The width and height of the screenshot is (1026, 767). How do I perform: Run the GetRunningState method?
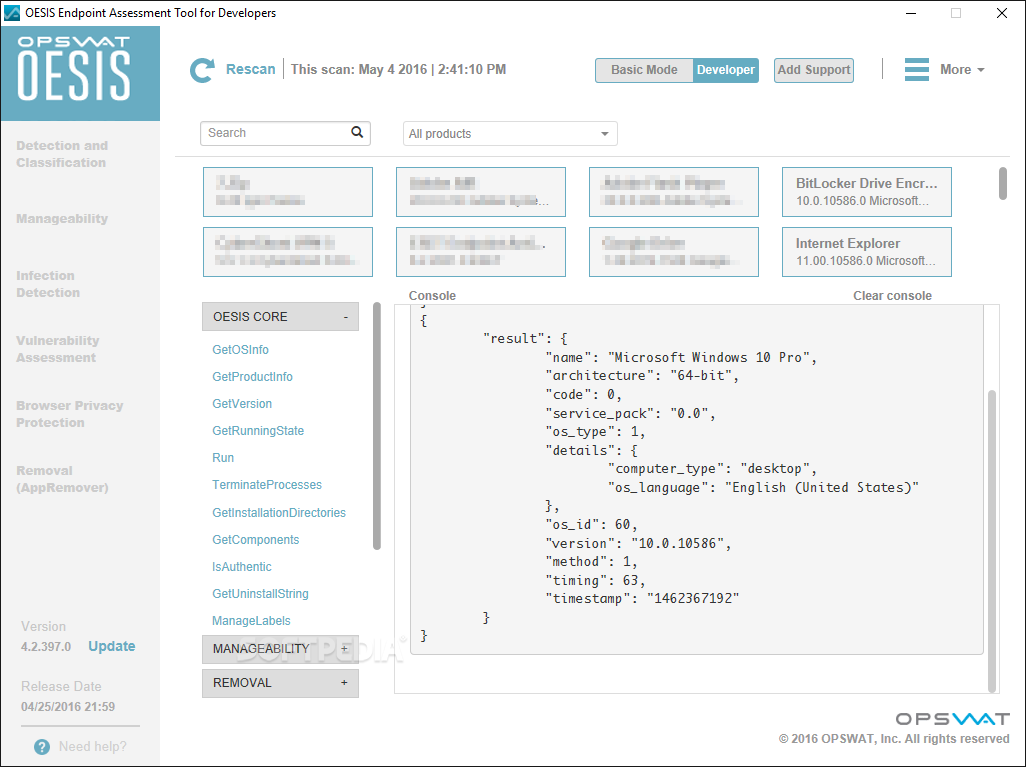tap(258, 431)
